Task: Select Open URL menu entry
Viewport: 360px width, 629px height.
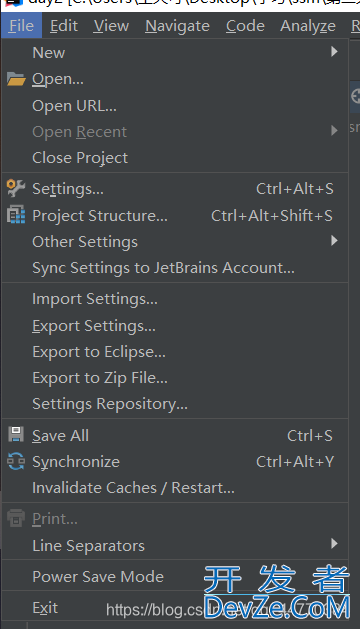Action: (x=175, y=106)
